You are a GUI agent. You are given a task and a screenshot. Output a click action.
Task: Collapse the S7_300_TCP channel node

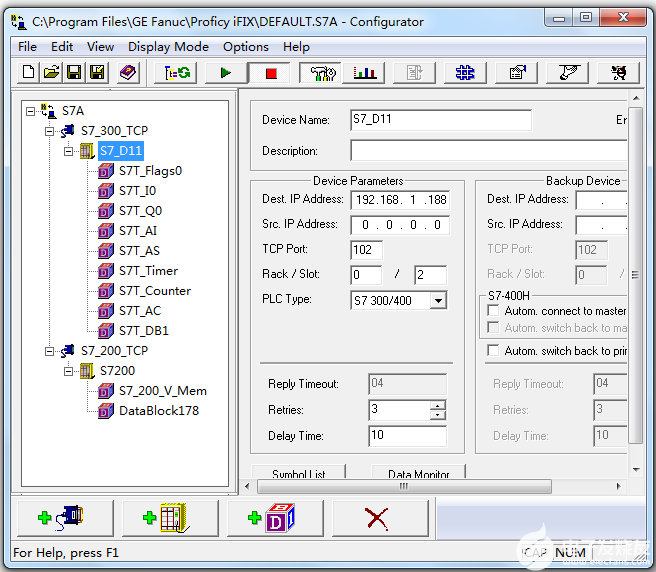click(x=49, y=131)
